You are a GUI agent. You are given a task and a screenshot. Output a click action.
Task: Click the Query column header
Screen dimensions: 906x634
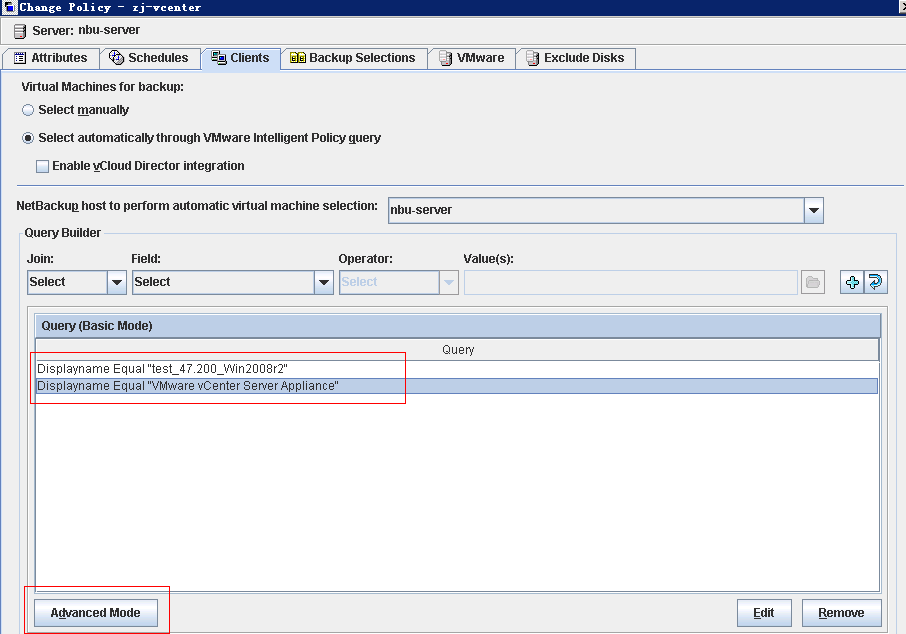click(457, 350)
